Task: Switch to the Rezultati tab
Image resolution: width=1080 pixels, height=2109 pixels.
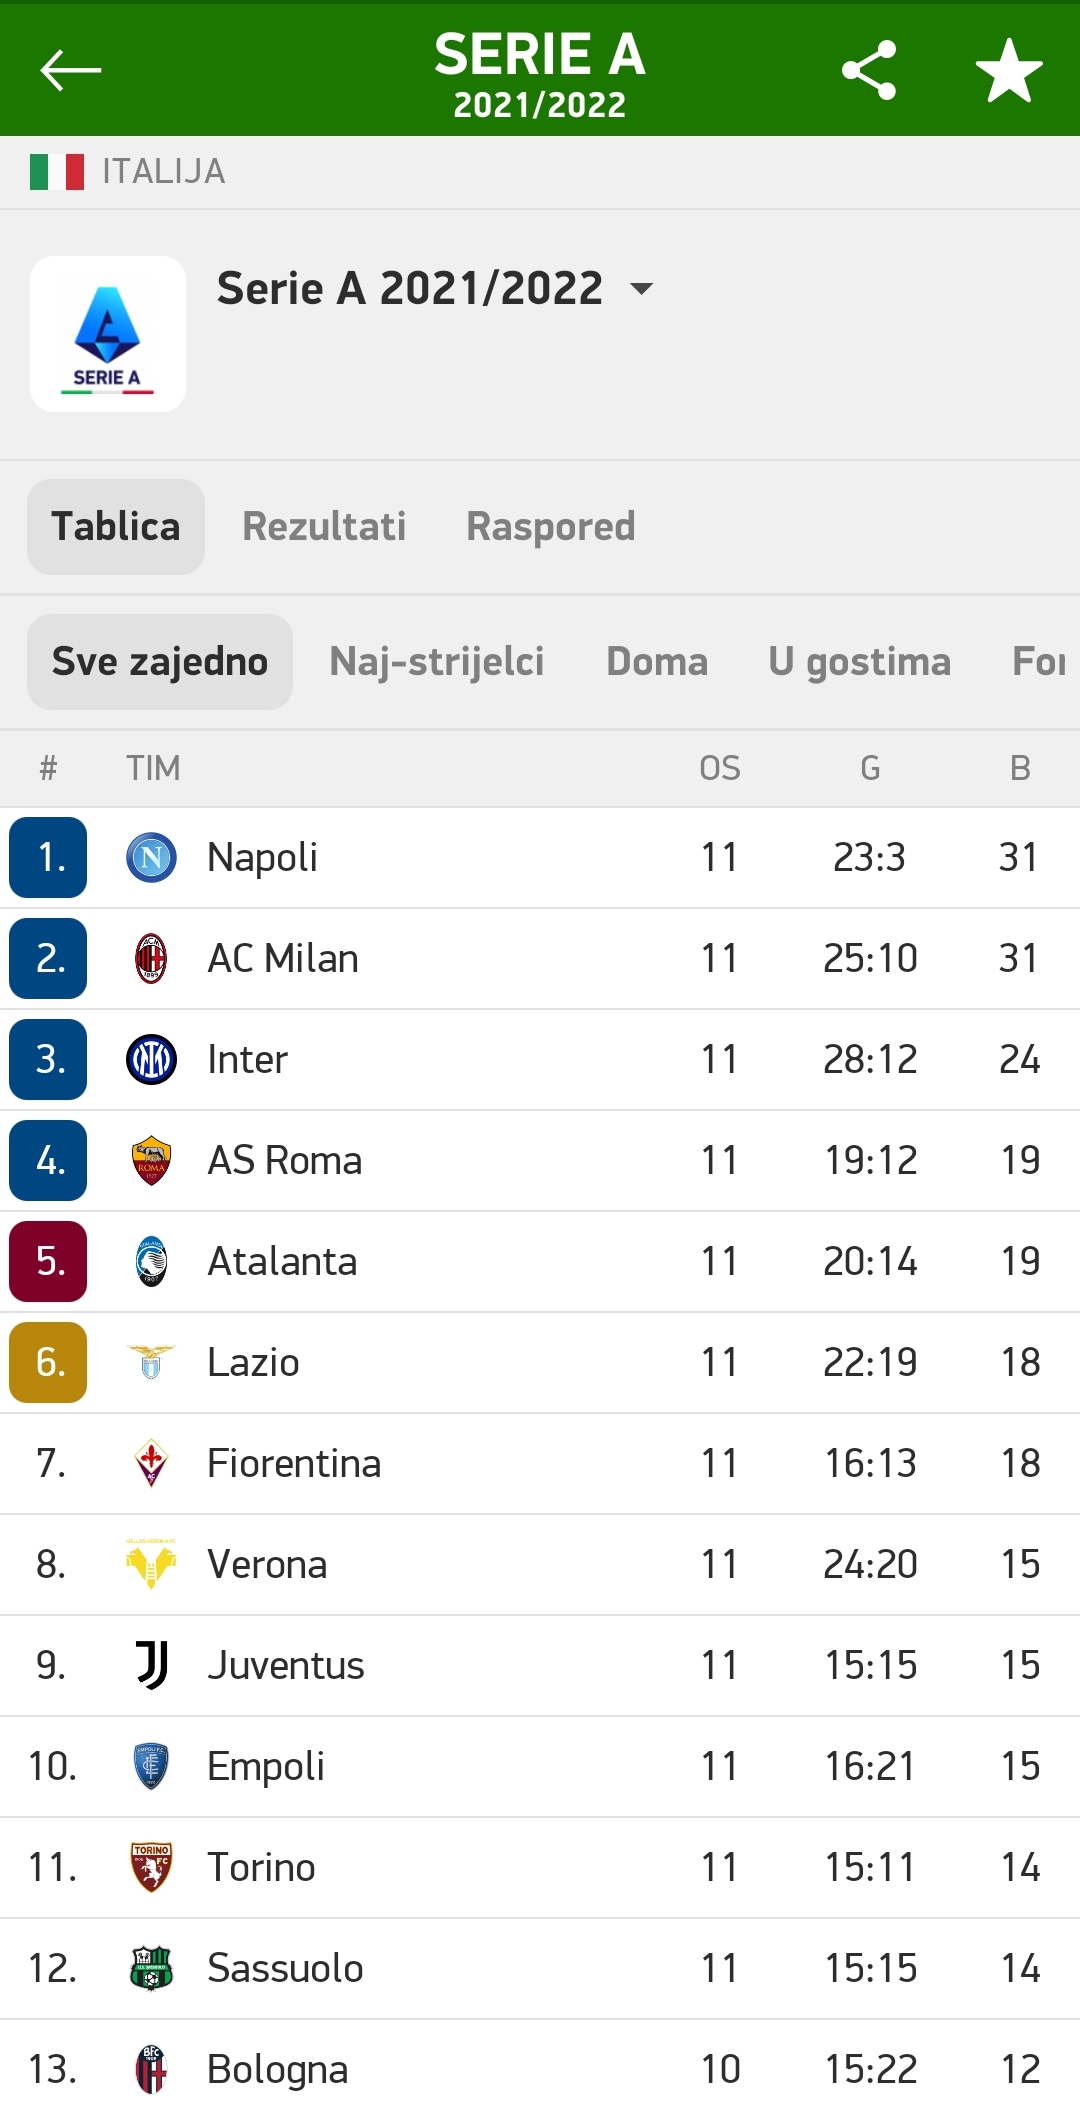Action: tap(324, 527)
